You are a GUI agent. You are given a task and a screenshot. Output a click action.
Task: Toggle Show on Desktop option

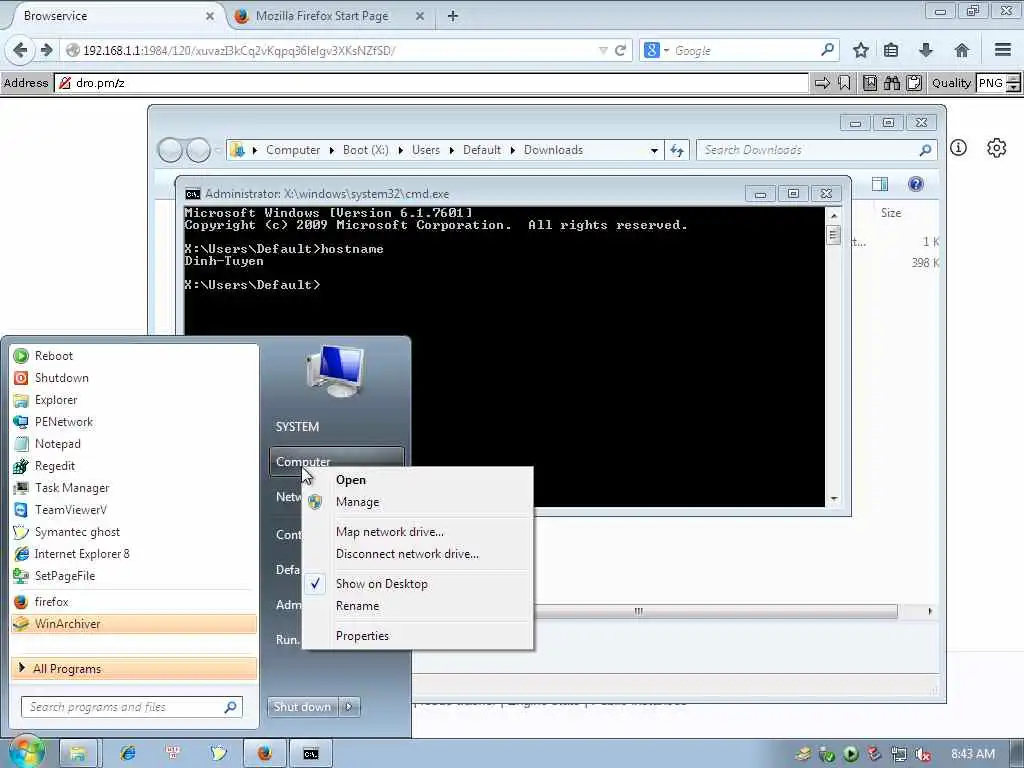(381, 584)
